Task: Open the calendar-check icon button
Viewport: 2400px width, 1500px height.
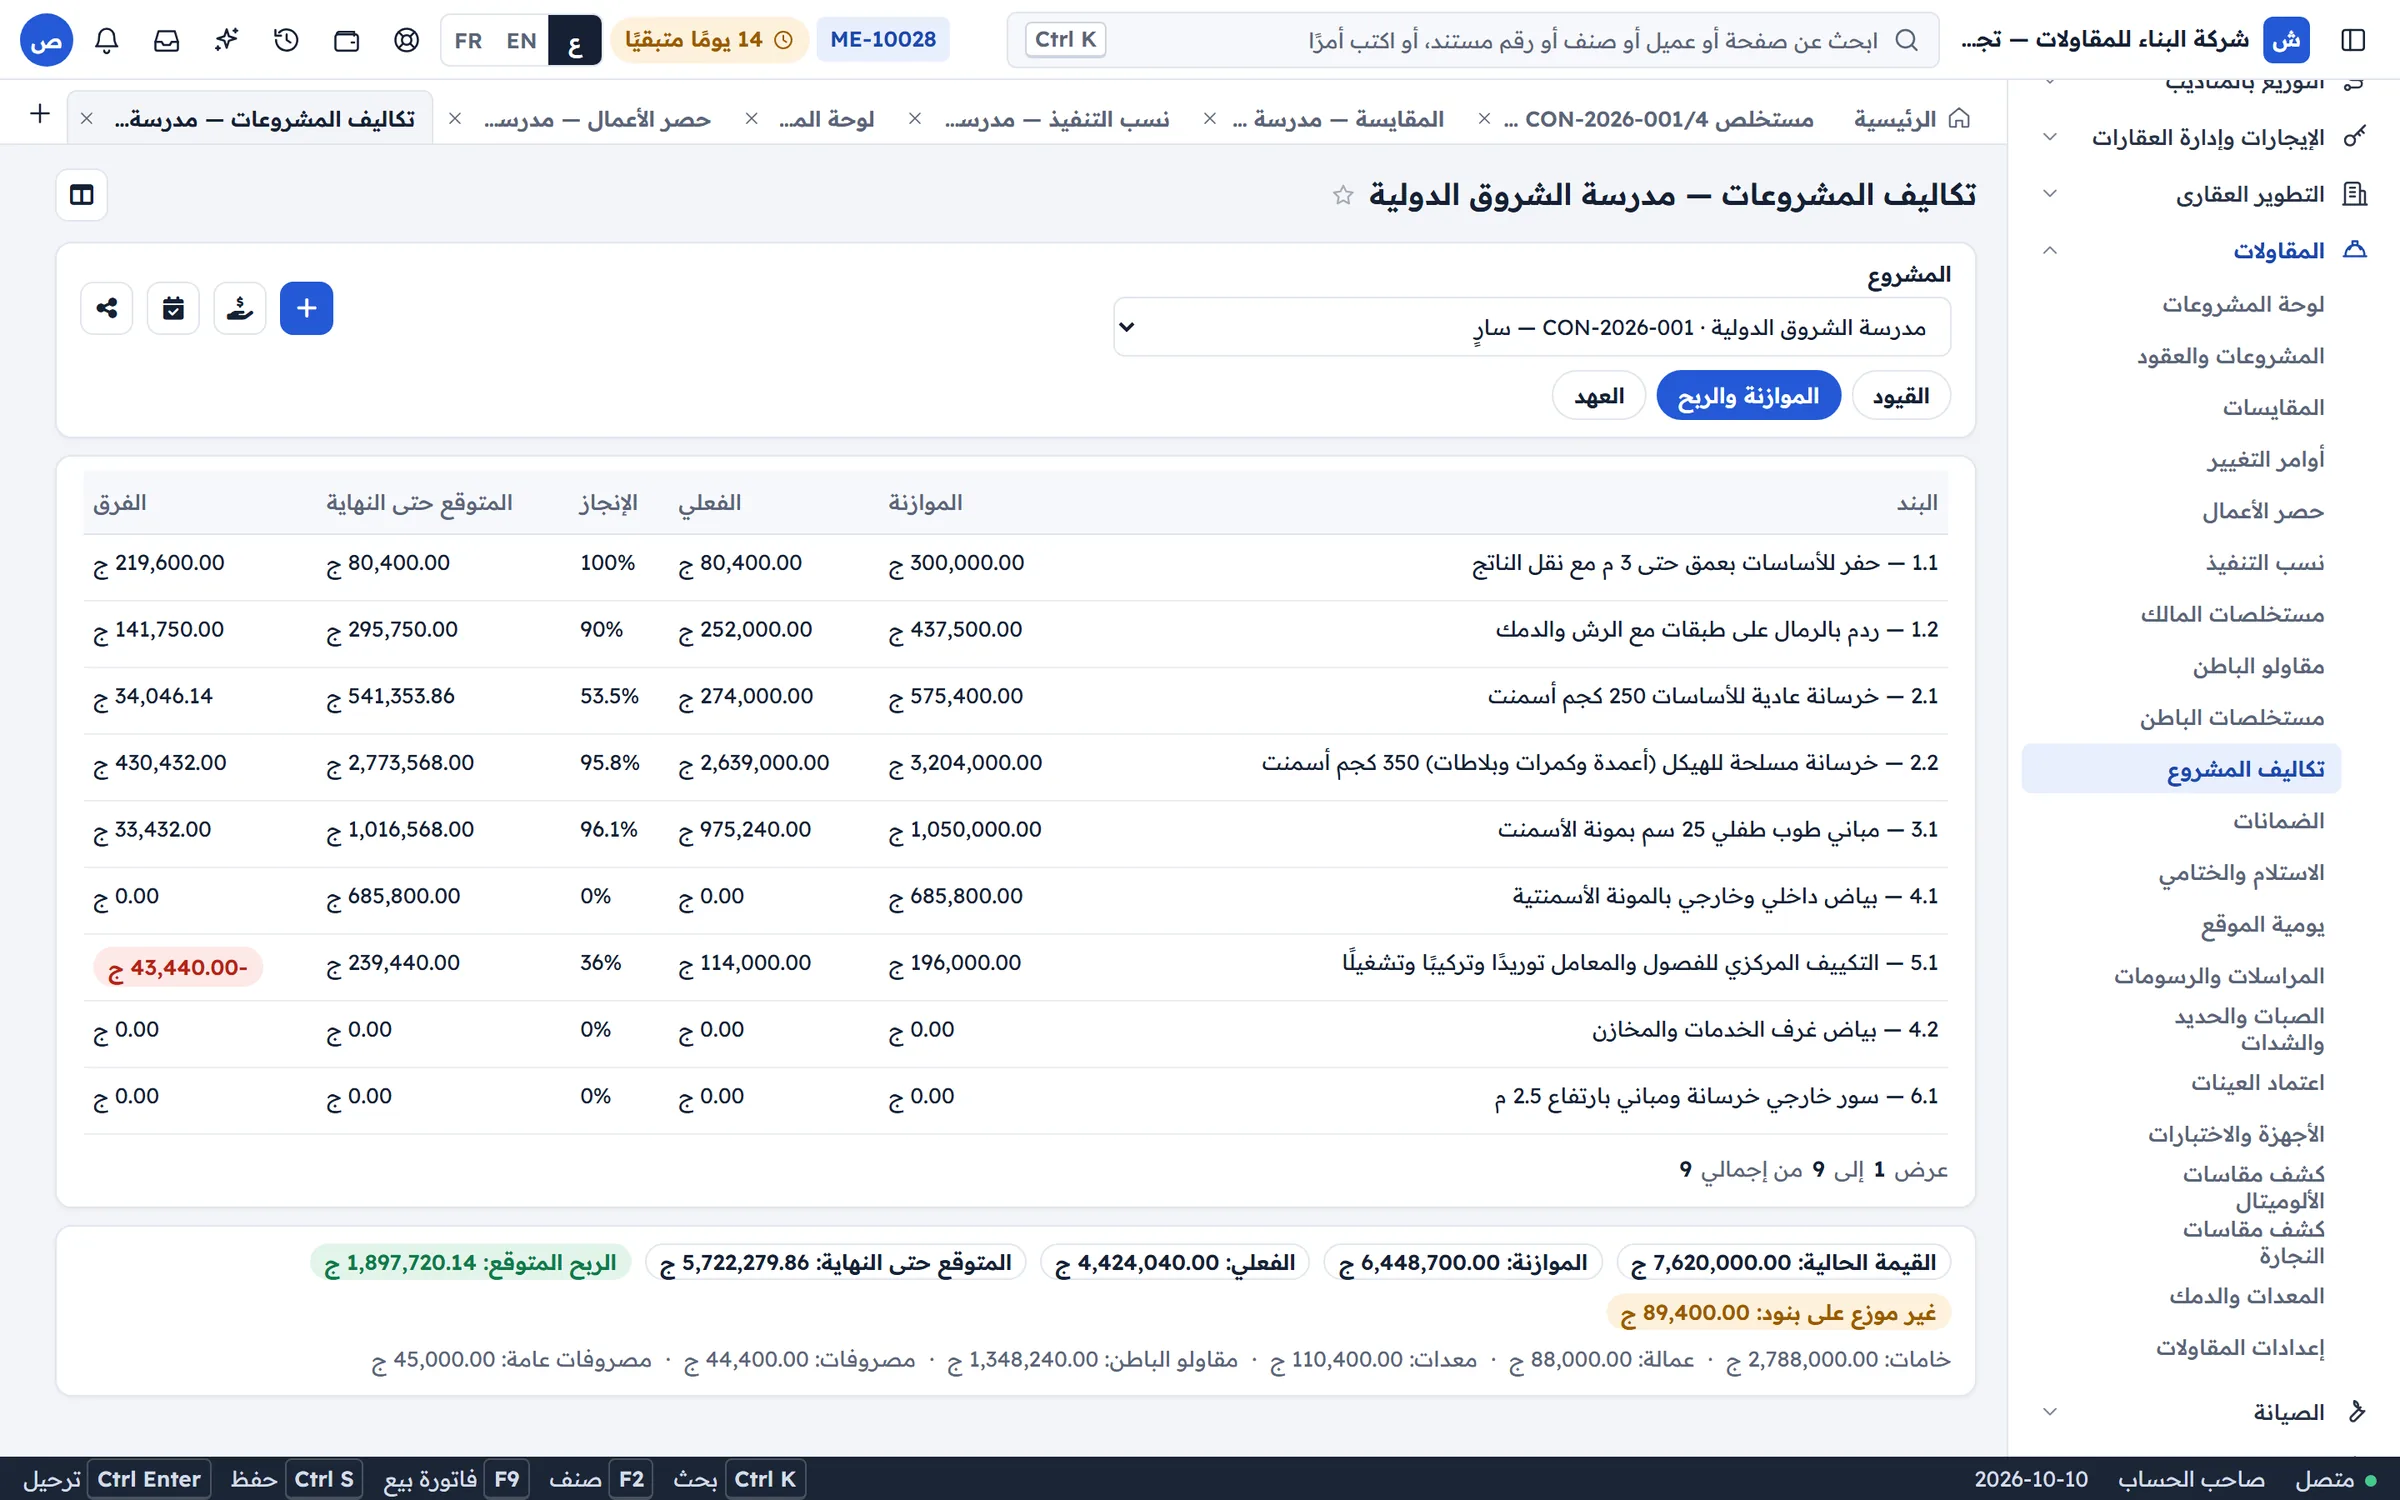Action: (x=173, y=308)
